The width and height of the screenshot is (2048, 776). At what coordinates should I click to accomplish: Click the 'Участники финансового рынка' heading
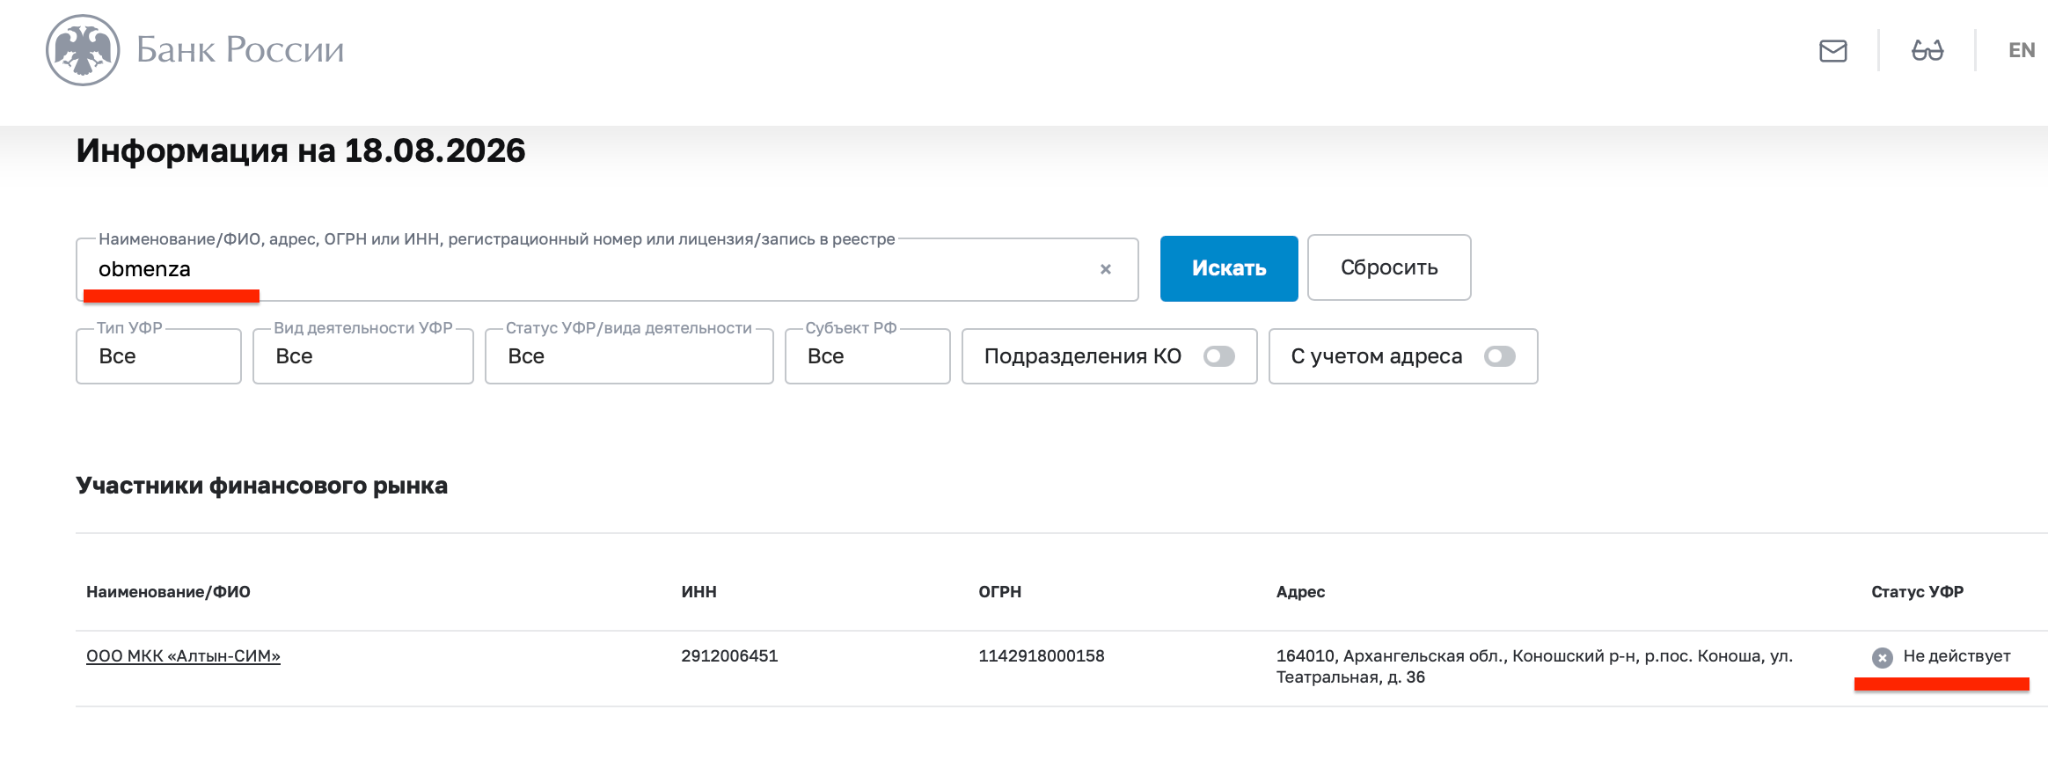coord(262,486)
